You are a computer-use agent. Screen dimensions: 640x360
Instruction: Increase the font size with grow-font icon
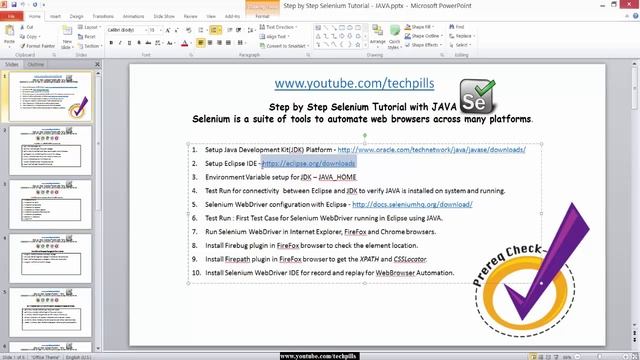[x=168, y=30]
